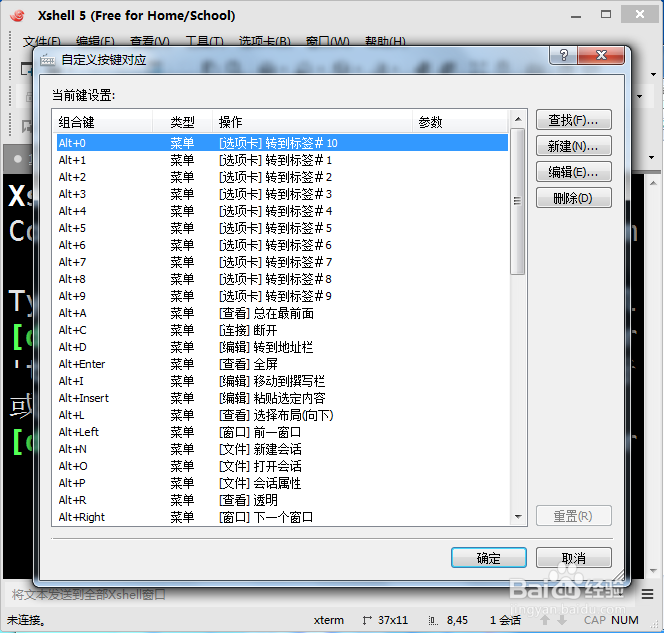The image size is (664, 633).
Task: Select the Alt+9 row
Action: (282, 296)
